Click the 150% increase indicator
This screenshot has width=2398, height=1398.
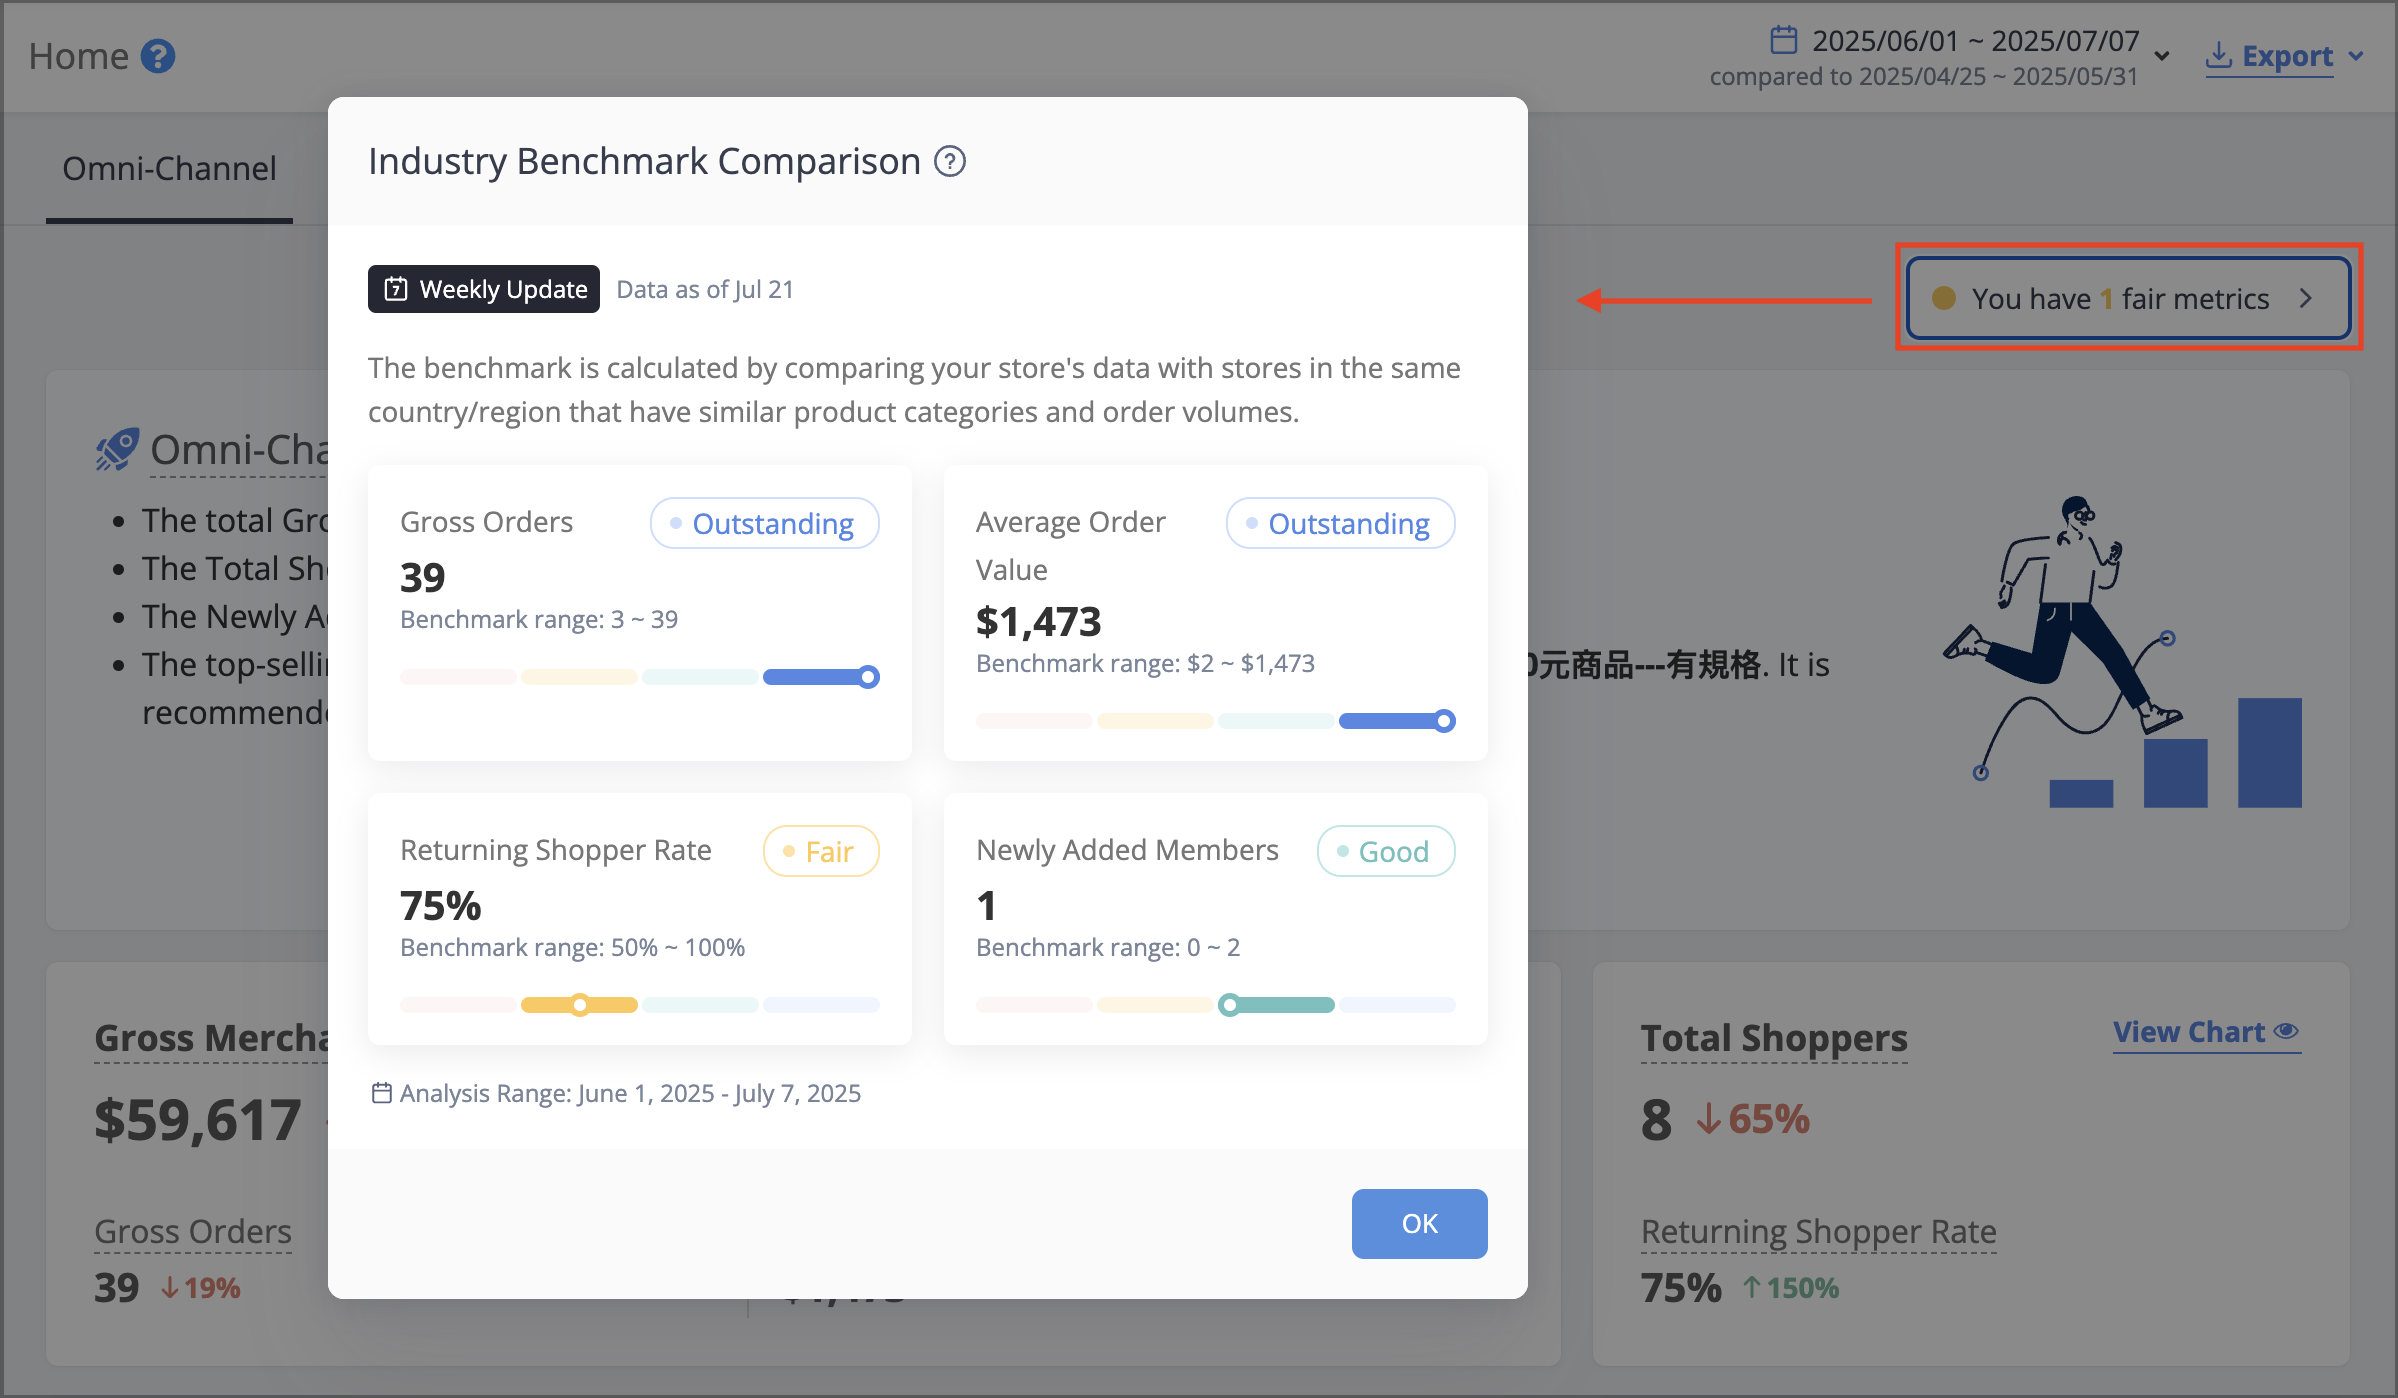[1790, 1288]
